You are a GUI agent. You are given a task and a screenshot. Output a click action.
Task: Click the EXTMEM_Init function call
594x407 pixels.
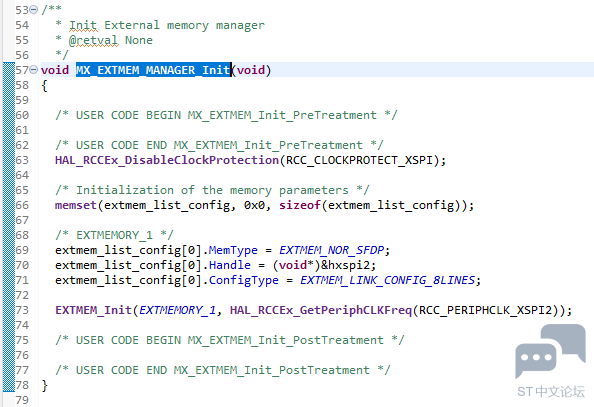(93, 310)
